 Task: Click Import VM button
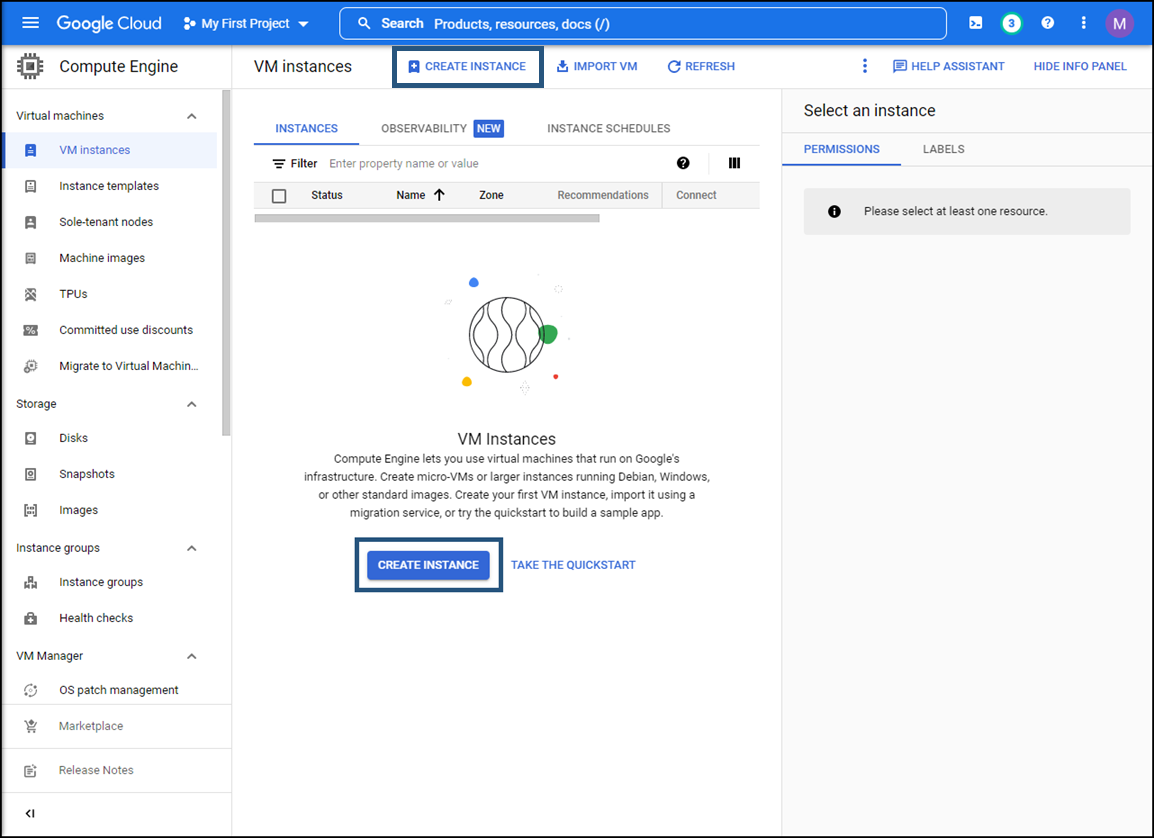coord(597,66)
